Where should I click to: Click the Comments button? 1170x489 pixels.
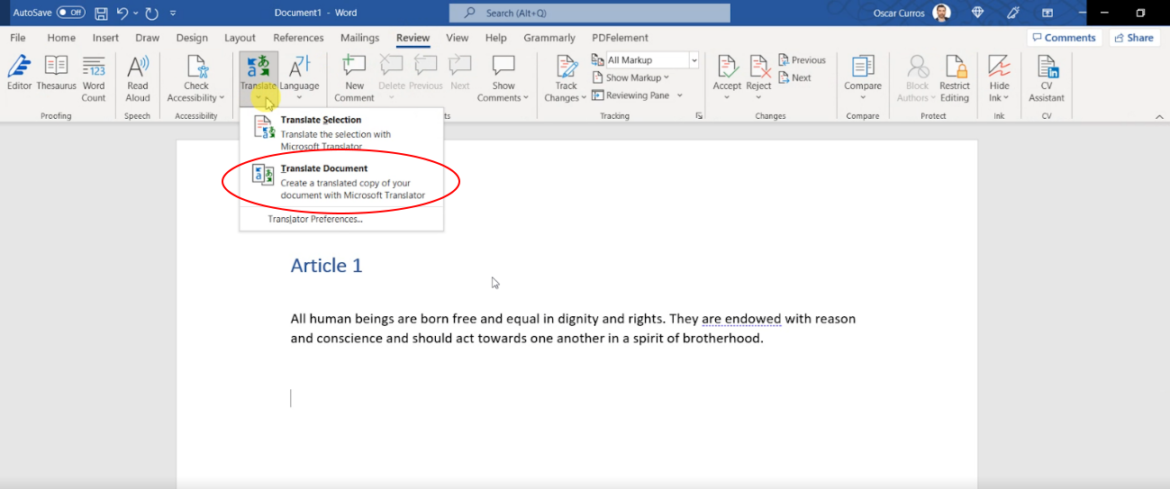[1065, 37]
